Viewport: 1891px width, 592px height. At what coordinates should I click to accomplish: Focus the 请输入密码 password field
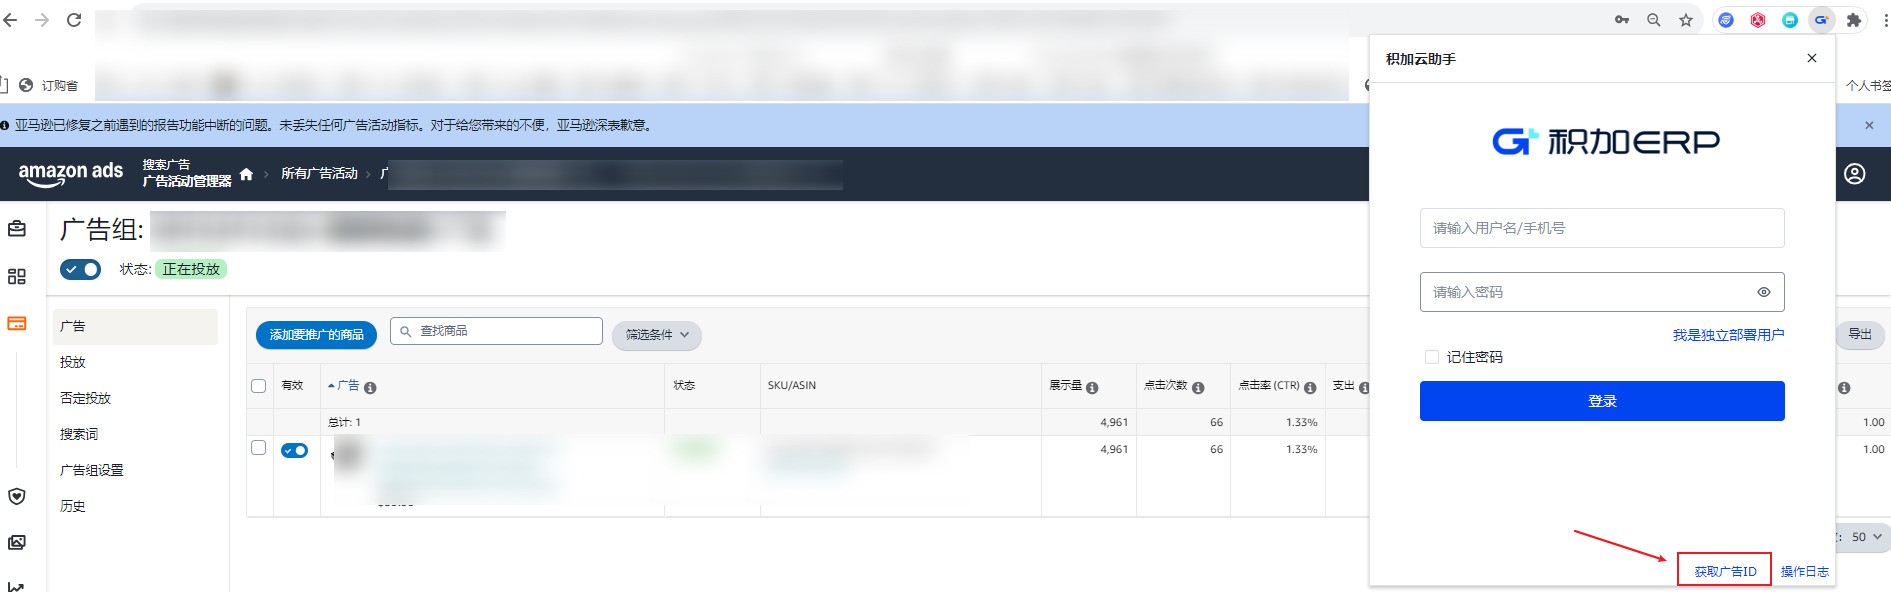1602,292
